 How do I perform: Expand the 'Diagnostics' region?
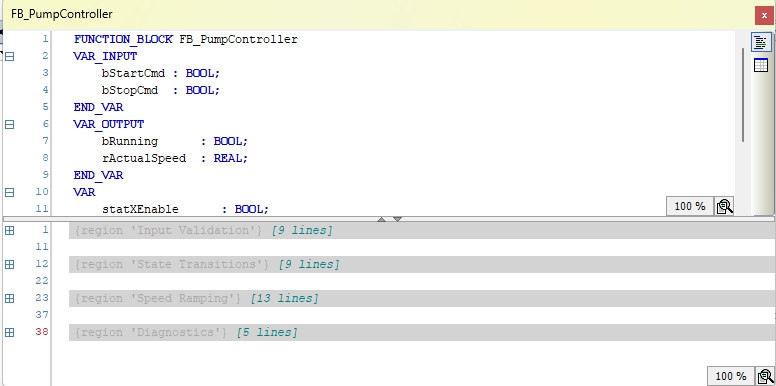pos(9,333)
